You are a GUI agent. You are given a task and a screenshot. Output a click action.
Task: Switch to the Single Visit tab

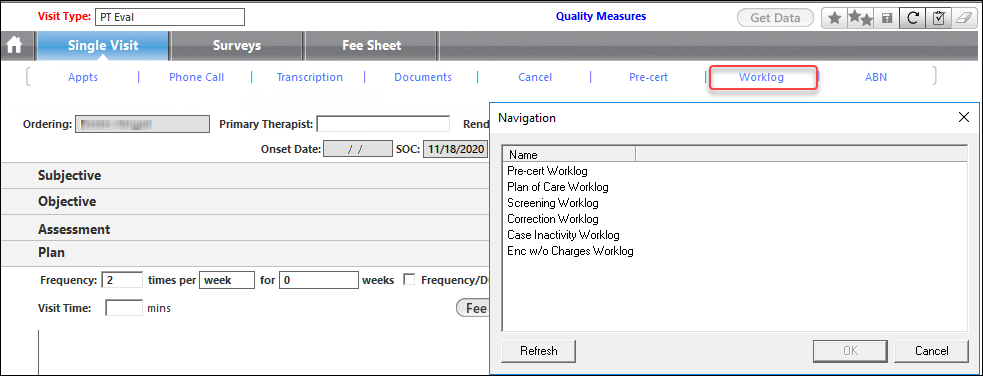[103, 46]
